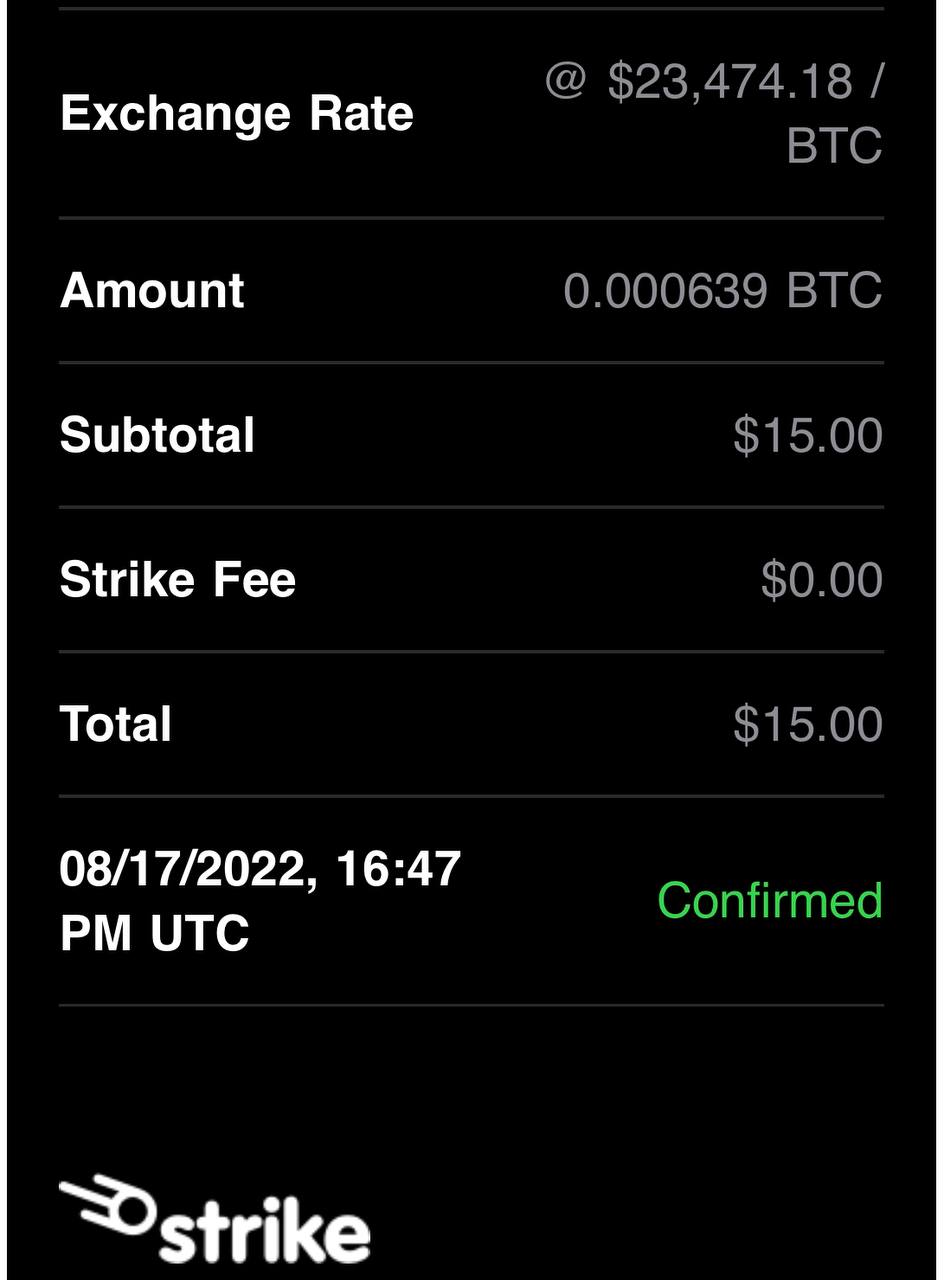Image resolution: width=944 pixels, height=1280 pixels.
Task: Tap the PM UTC text in timestamp
Action: point(155,933)
